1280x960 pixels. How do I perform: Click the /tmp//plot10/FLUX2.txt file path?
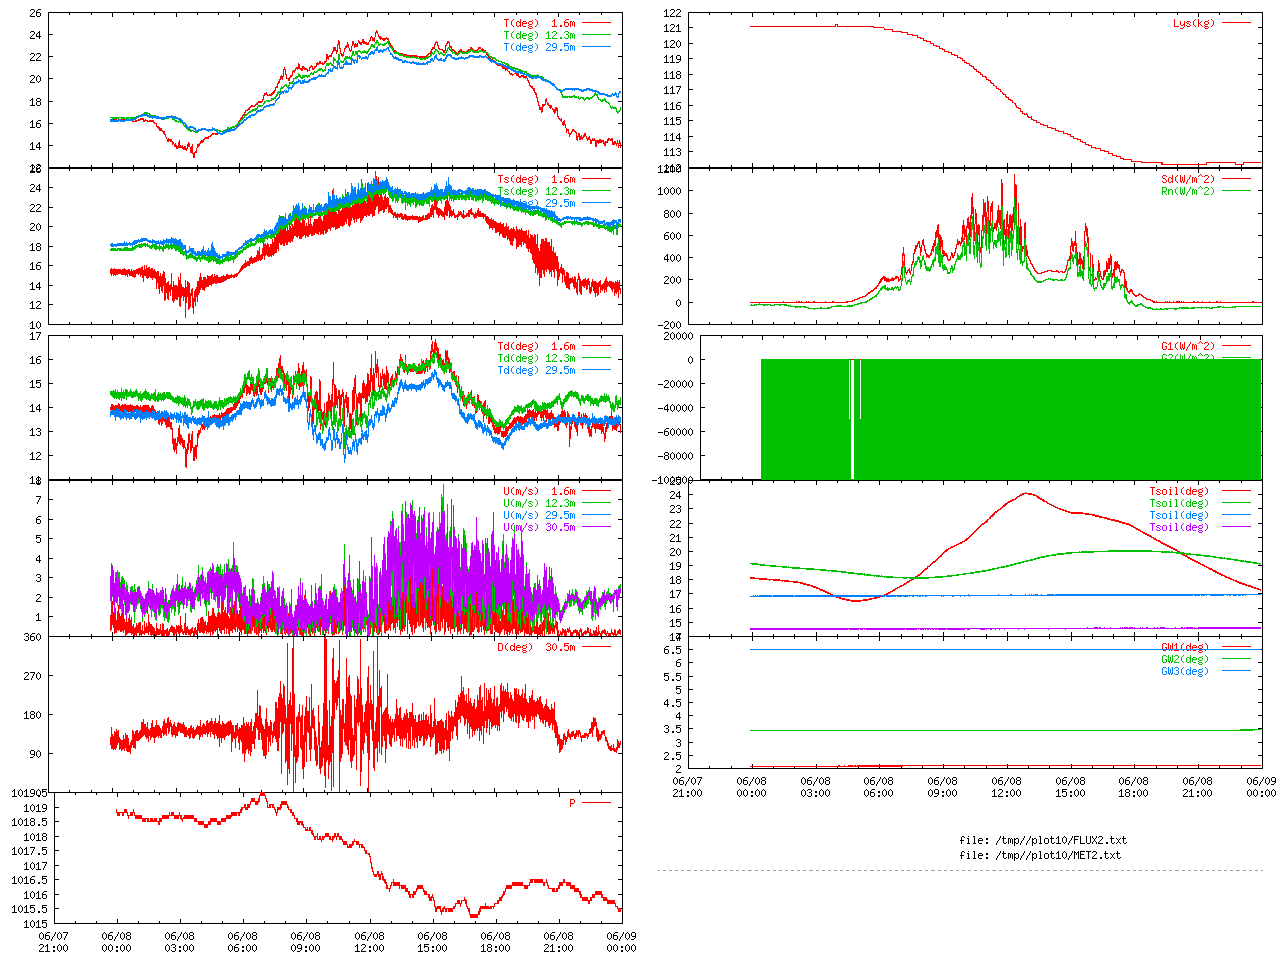tap(1043, 840)
